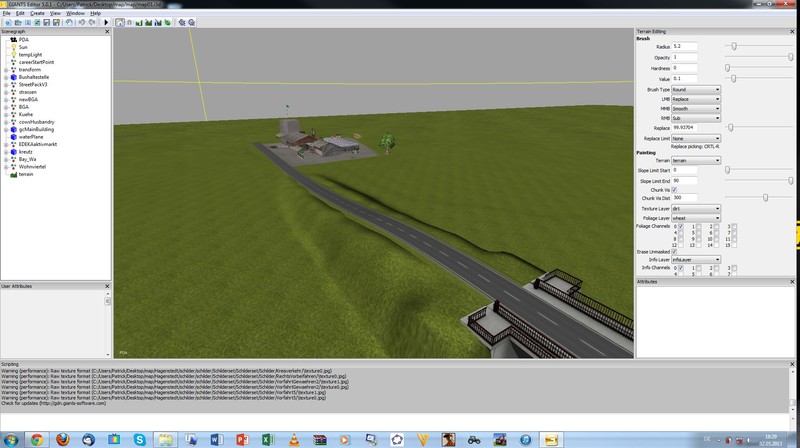Viewport: 800px width, 448px height.
Task: Click the Play button in toolbar
Action: pyautogui.click(x=106, y=22)
